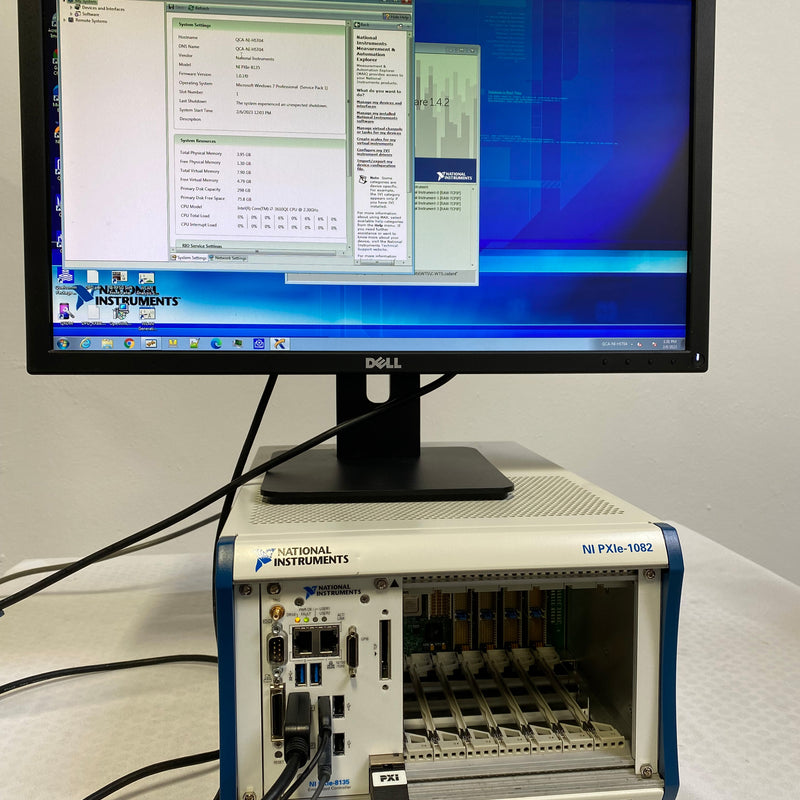
Task: Open Windows Explorer from the taskbar
Action: click(108, 344)
